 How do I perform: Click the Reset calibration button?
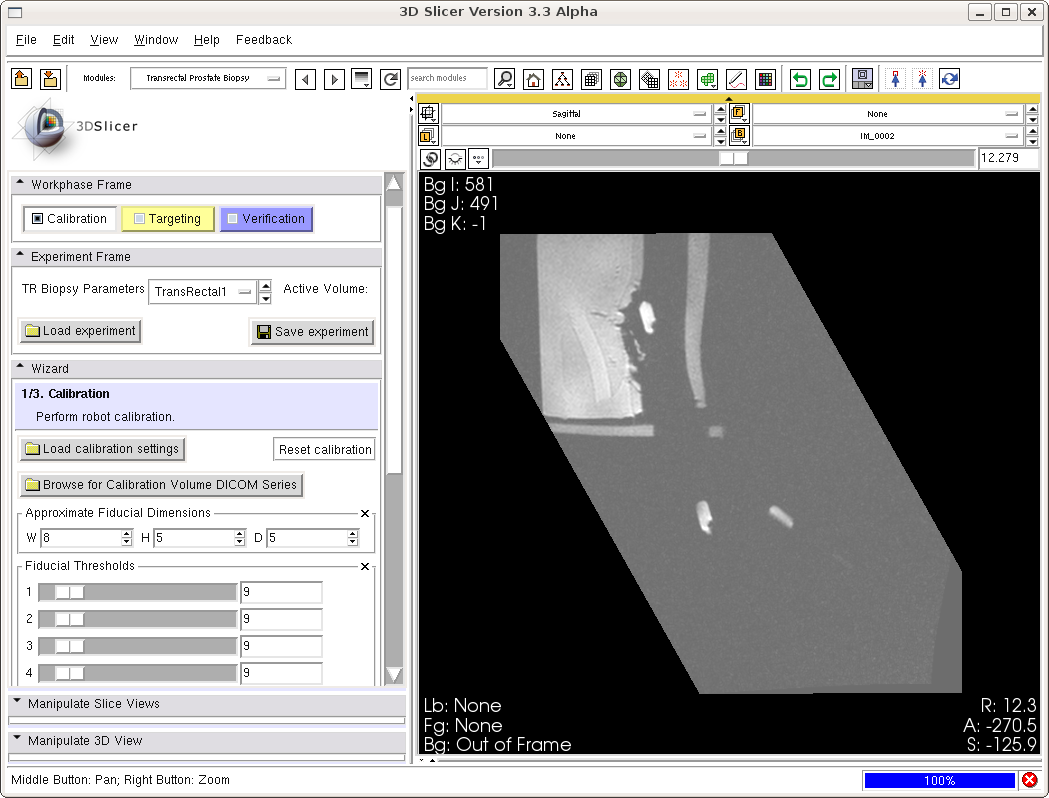click(324, 449)
